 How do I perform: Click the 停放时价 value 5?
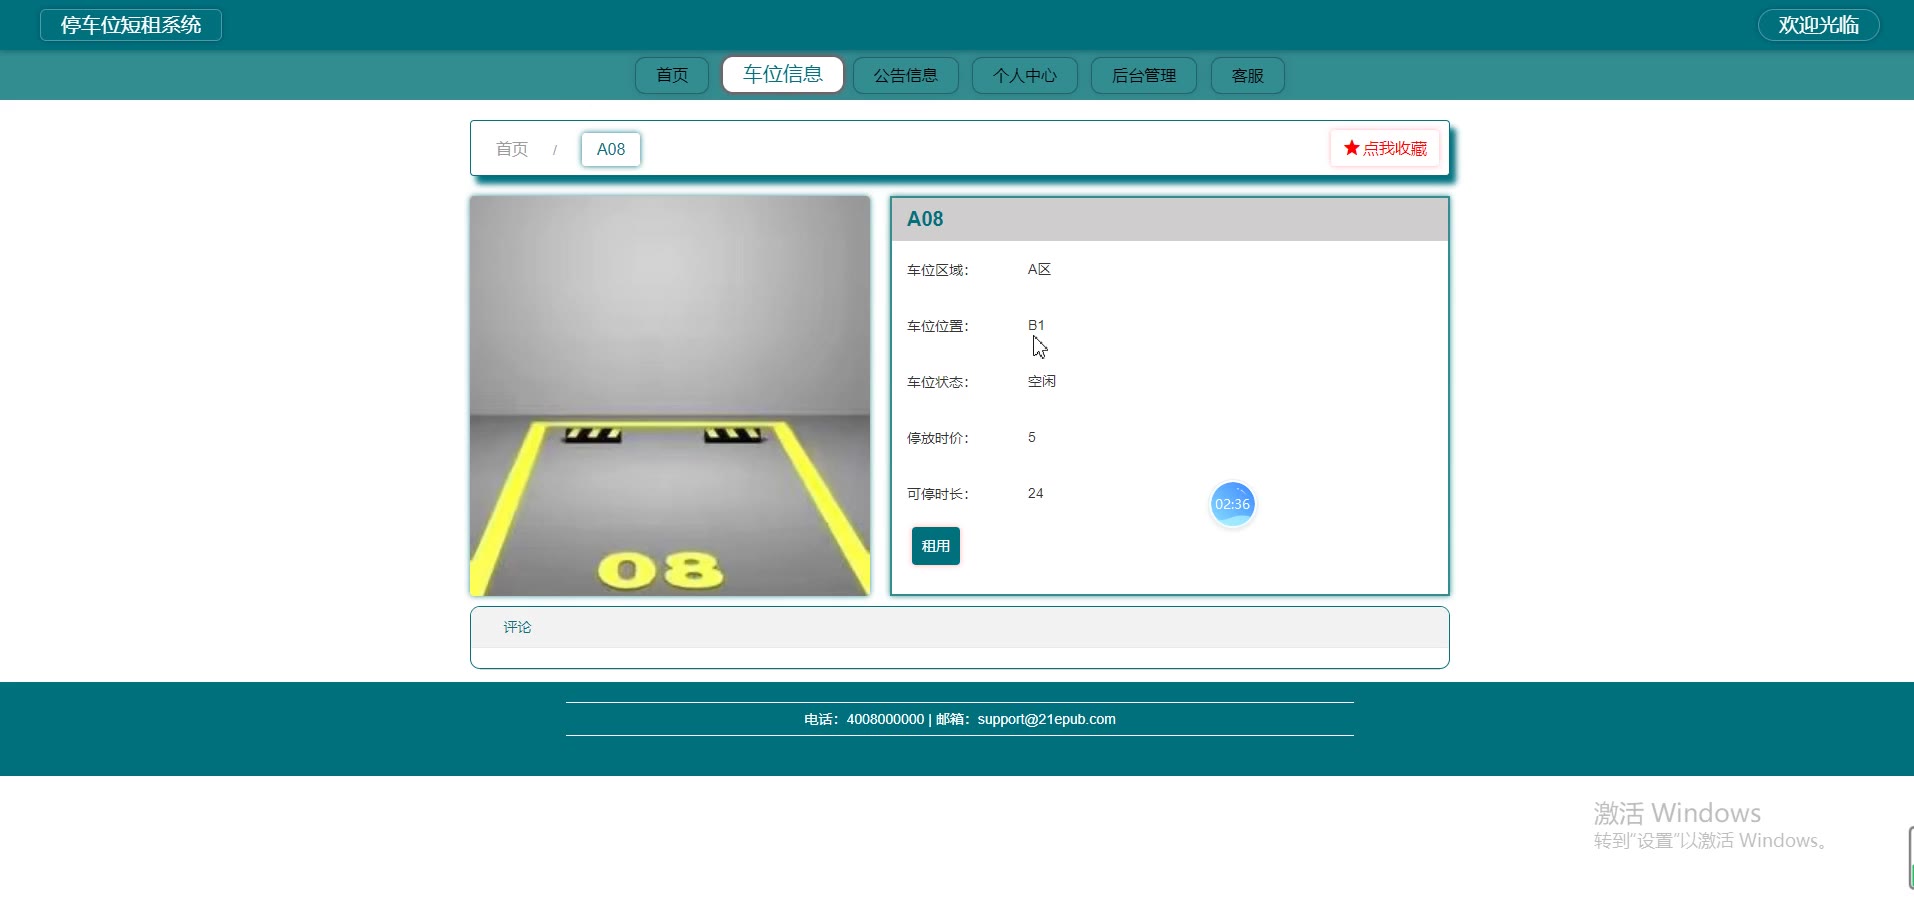pyautogui.click(x=1032, y=438)
